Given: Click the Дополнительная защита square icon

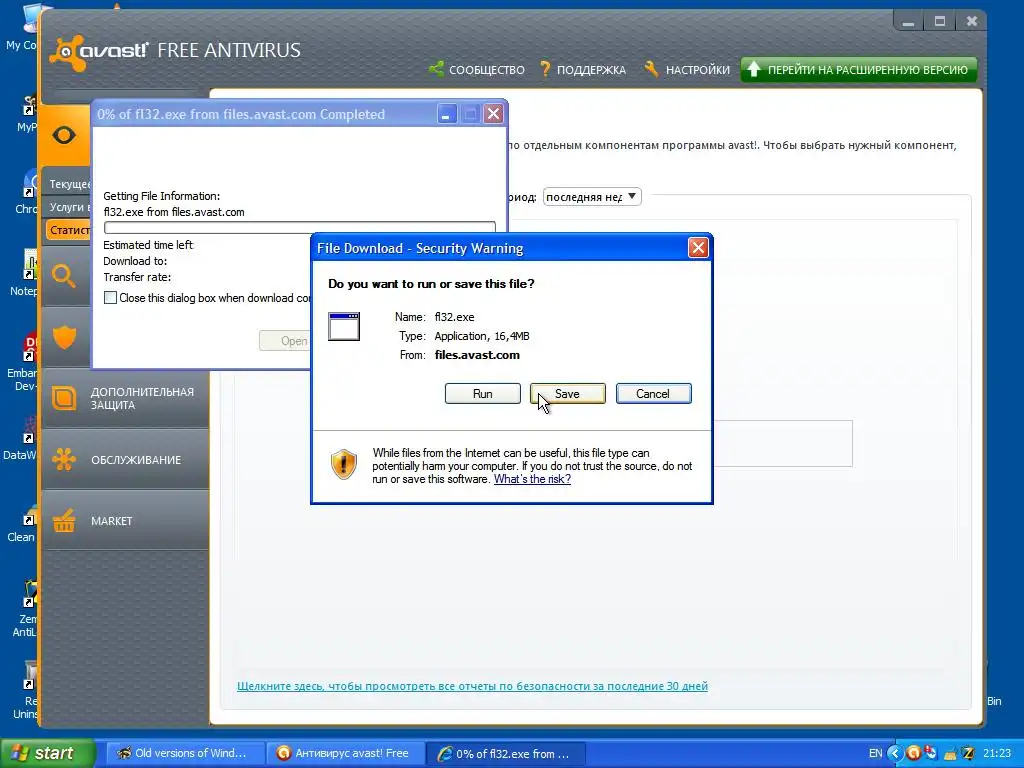Looking at the screenshot, I should tap(64, 398).
